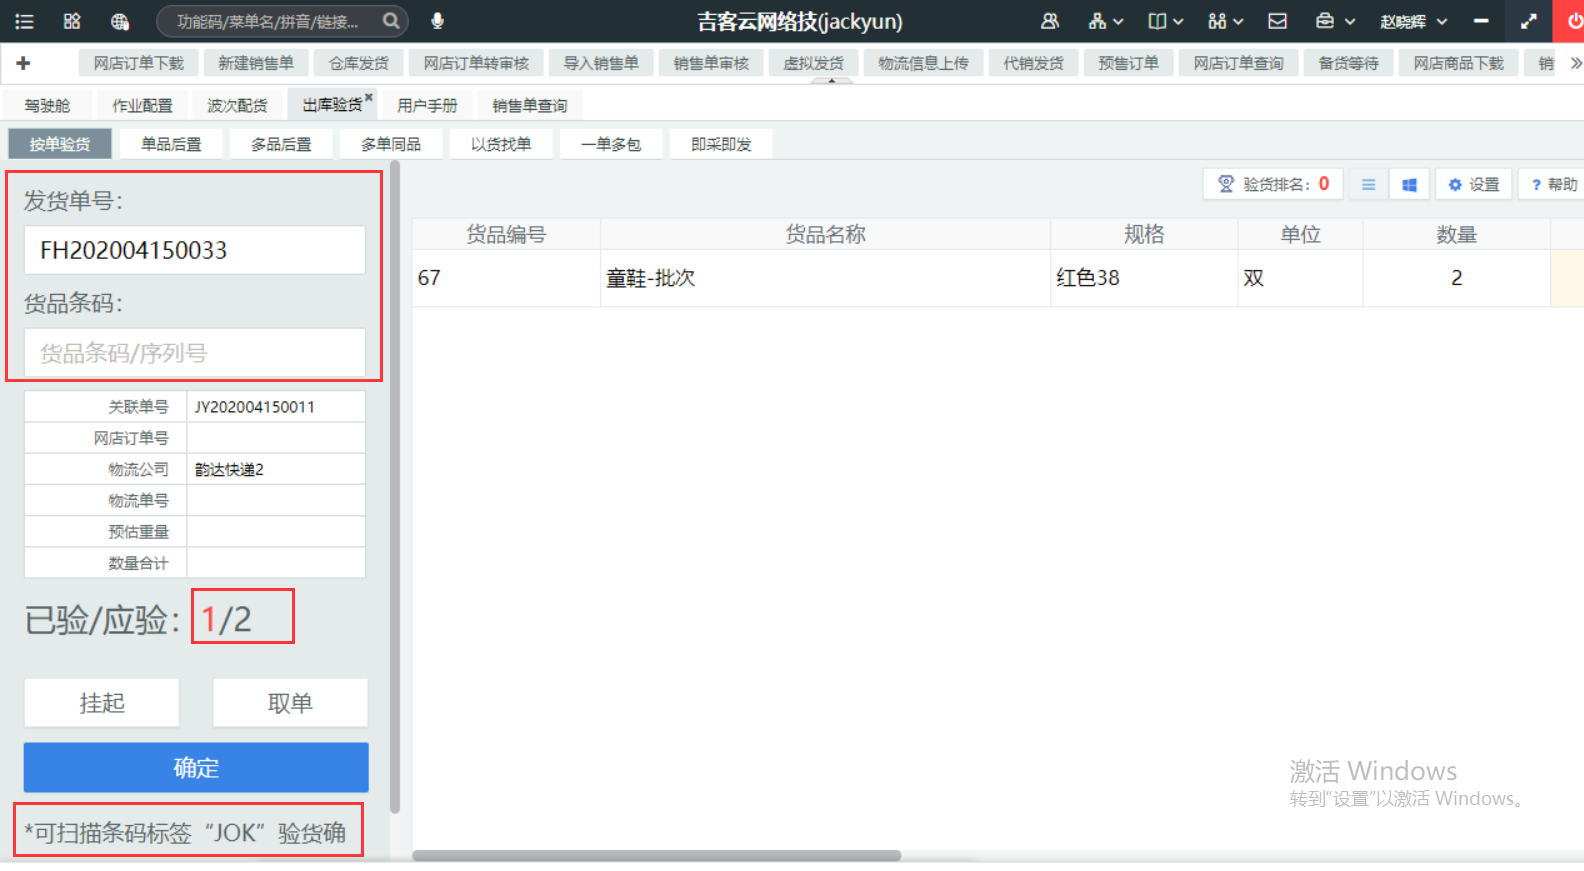This screenshot has height=871, width=1584.
Task: Click the horizontal scrollbar under the table
Action: [657, 856]
